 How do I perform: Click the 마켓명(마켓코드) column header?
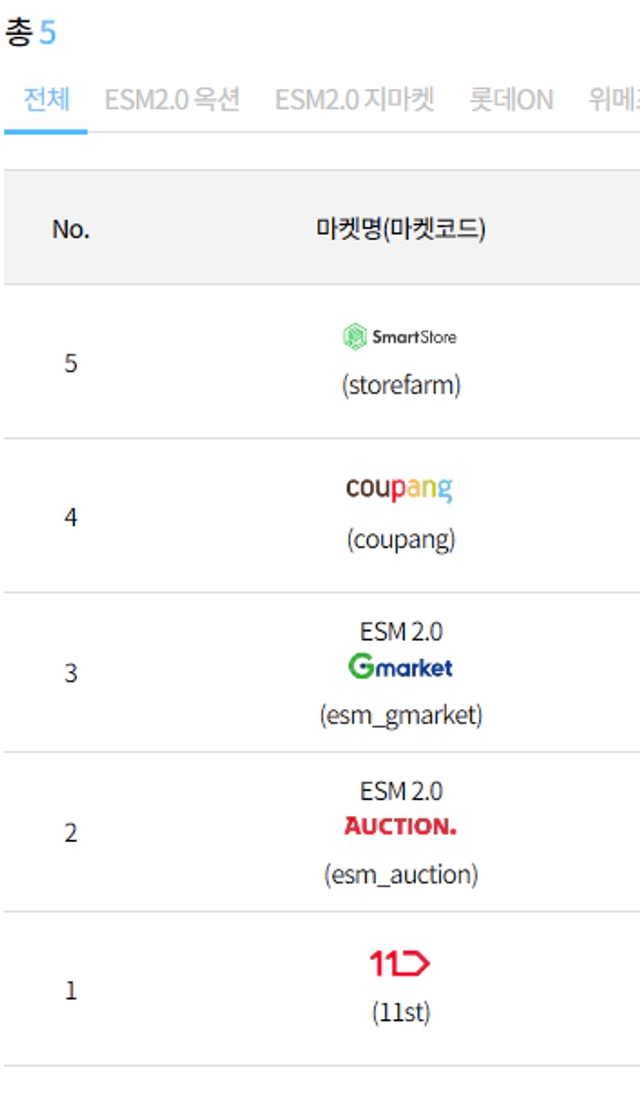[400, 229]
